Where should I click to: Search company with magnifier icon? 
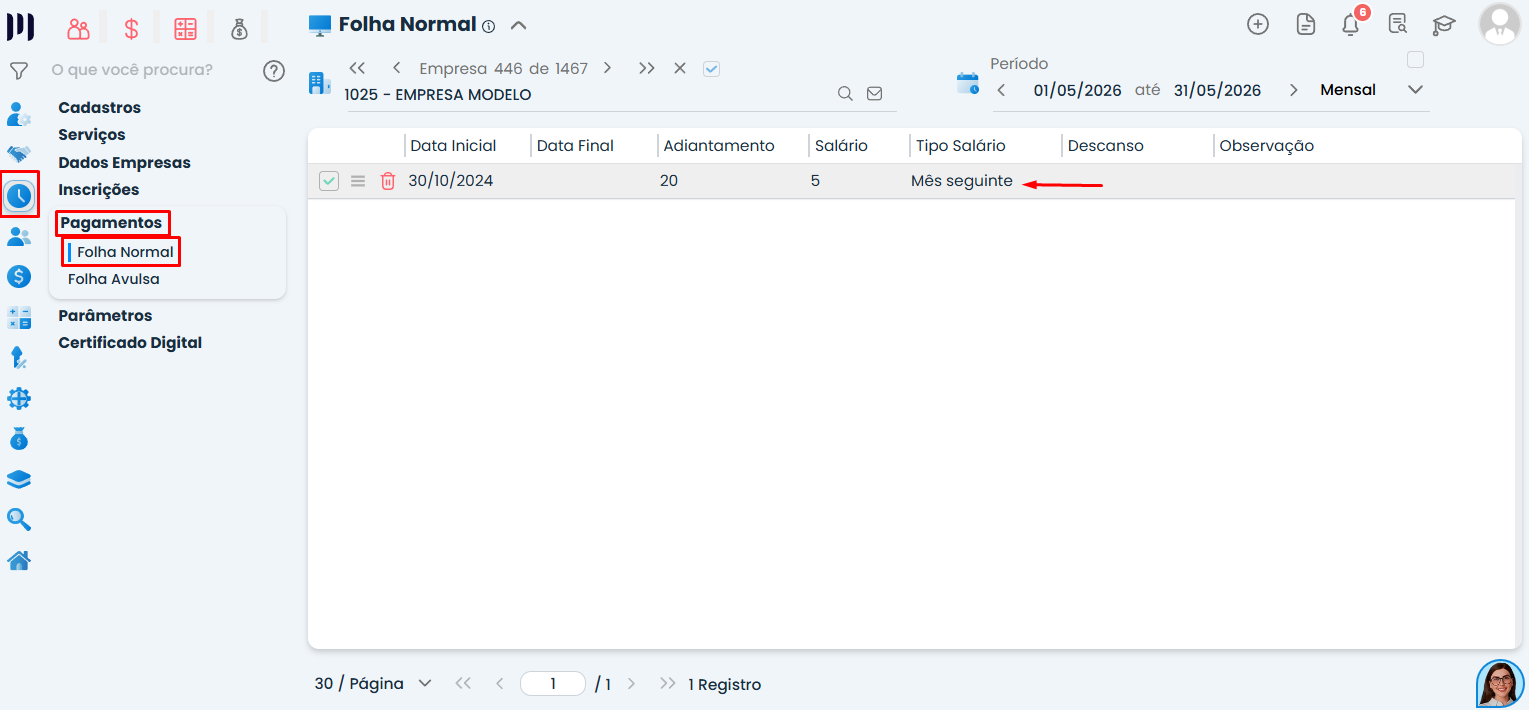click(x=845, y=94)
